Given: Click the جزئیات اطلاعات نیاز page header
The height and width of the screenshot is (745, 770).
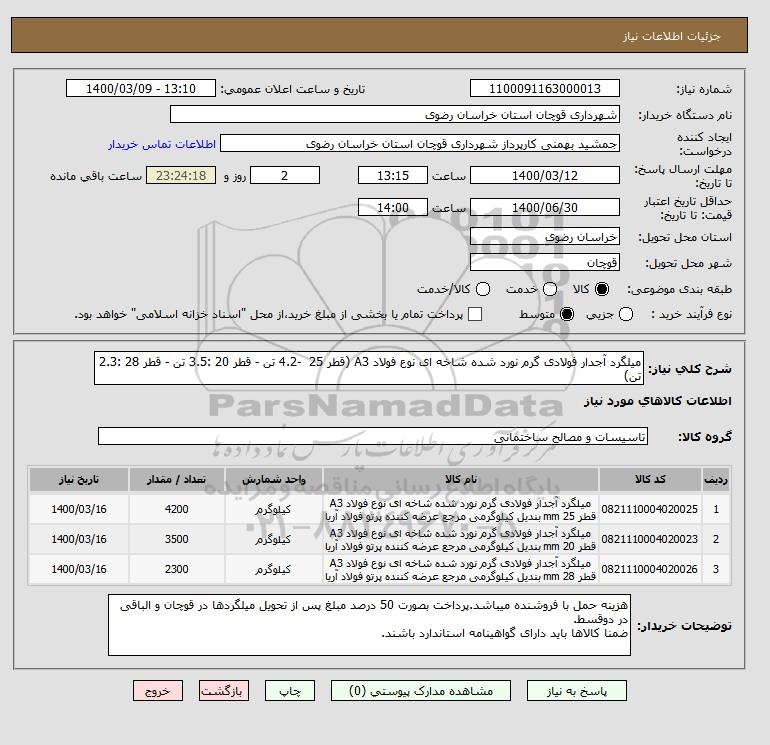Looking at the screenshot, I should 671,36.
